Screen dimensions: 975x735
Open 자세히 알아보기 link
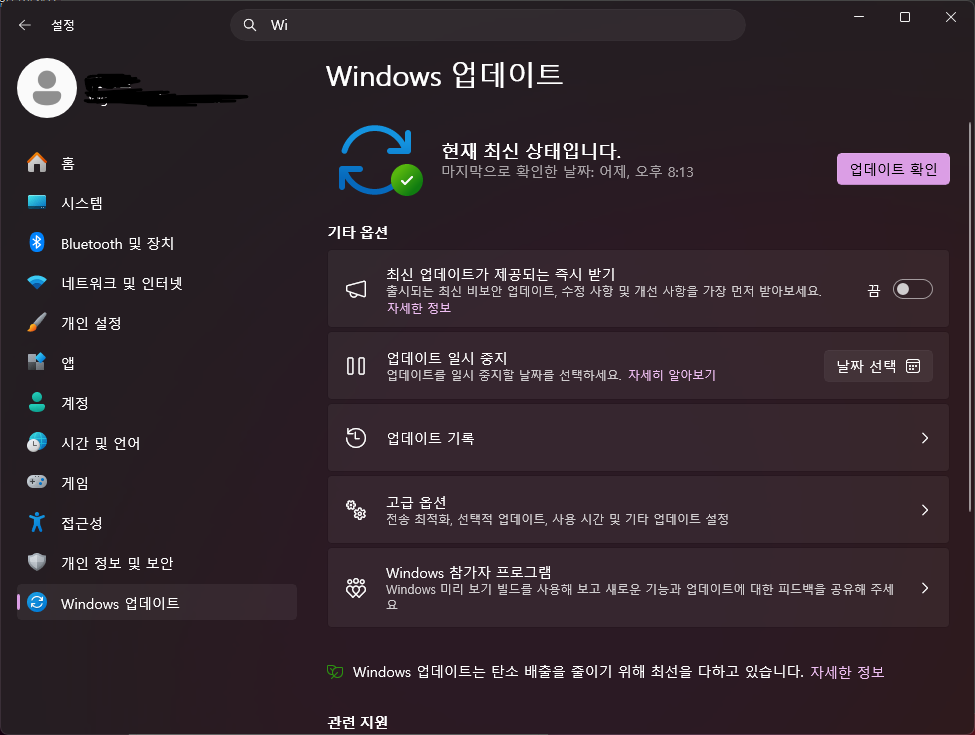(672, 375)
